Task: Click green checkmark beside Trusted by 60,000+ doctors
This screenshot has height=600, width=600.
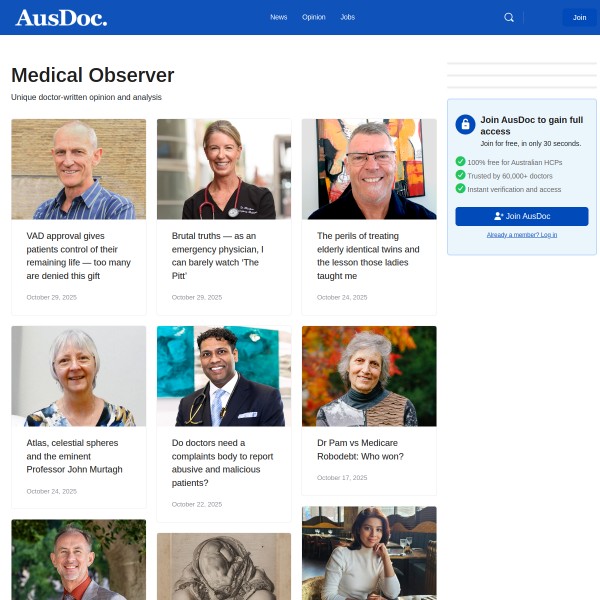Action: click(460, 175)
